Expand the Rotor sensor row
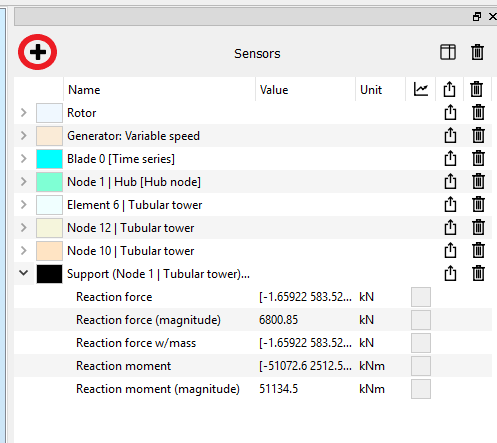Viewport: 497px width, 443px height. tap(23, 112)
